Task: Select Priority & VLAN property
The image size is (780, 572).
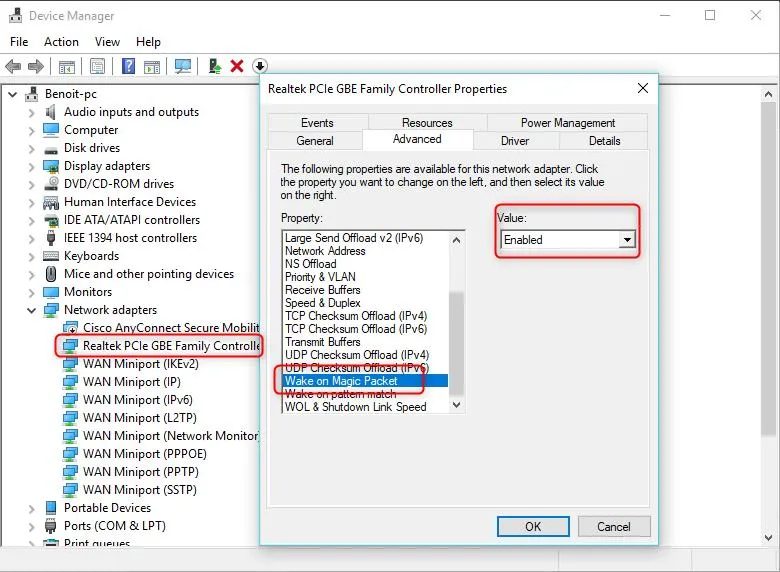Action: tap(366, 277)
